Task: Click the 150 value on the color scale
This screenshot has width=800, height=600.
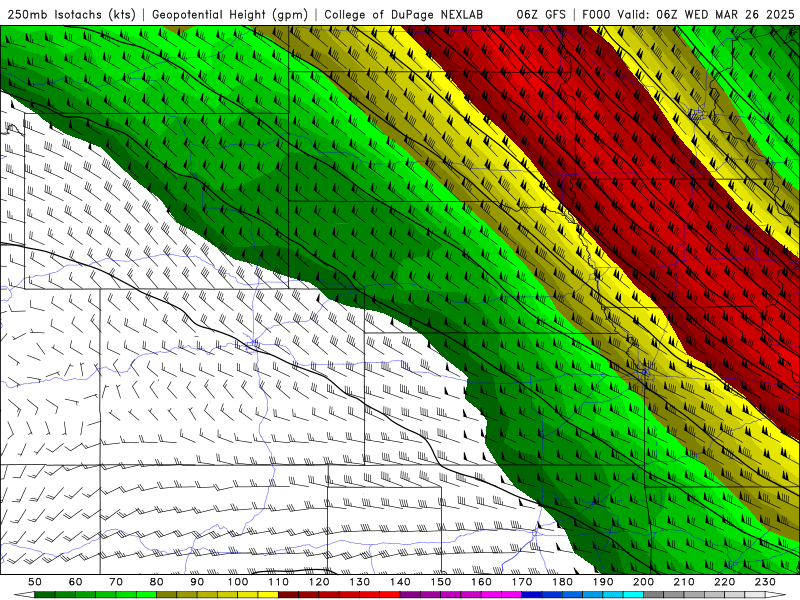Action: click(x=441, y=582)
